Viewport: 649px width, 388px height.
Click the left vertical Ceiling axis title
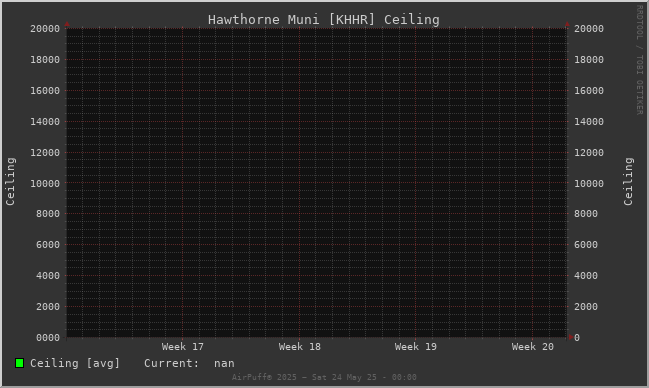(10, 181)
